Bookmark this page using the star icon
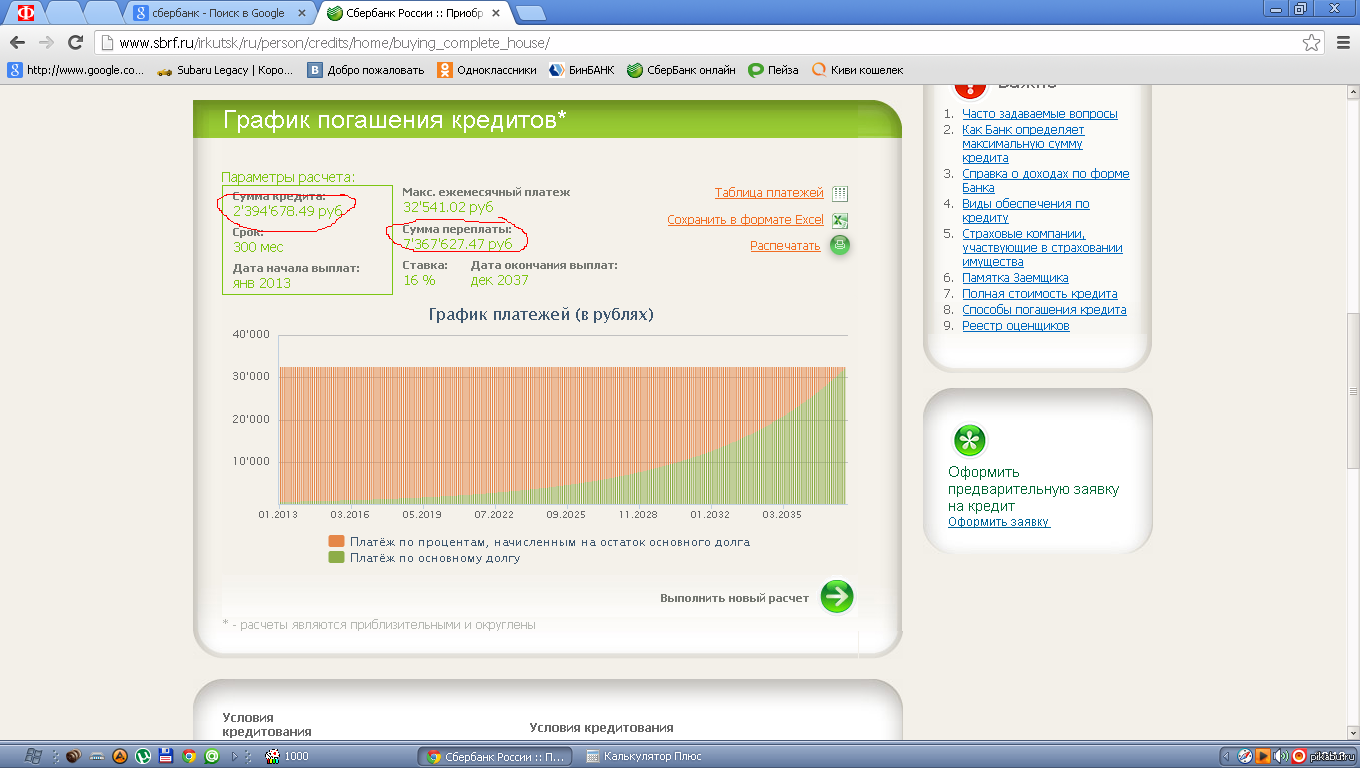1360x768 pixels. point(1311,43)
